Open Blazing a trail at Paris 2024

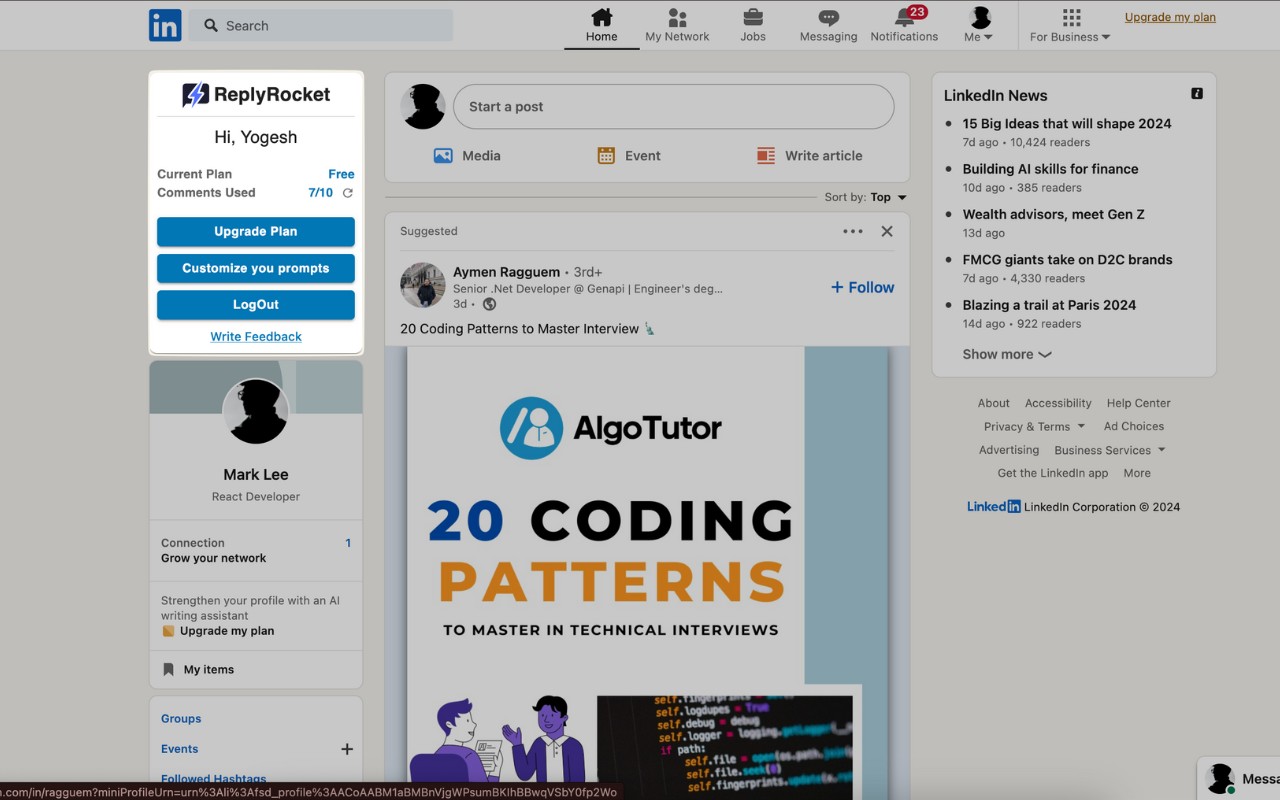(1049, 305)
